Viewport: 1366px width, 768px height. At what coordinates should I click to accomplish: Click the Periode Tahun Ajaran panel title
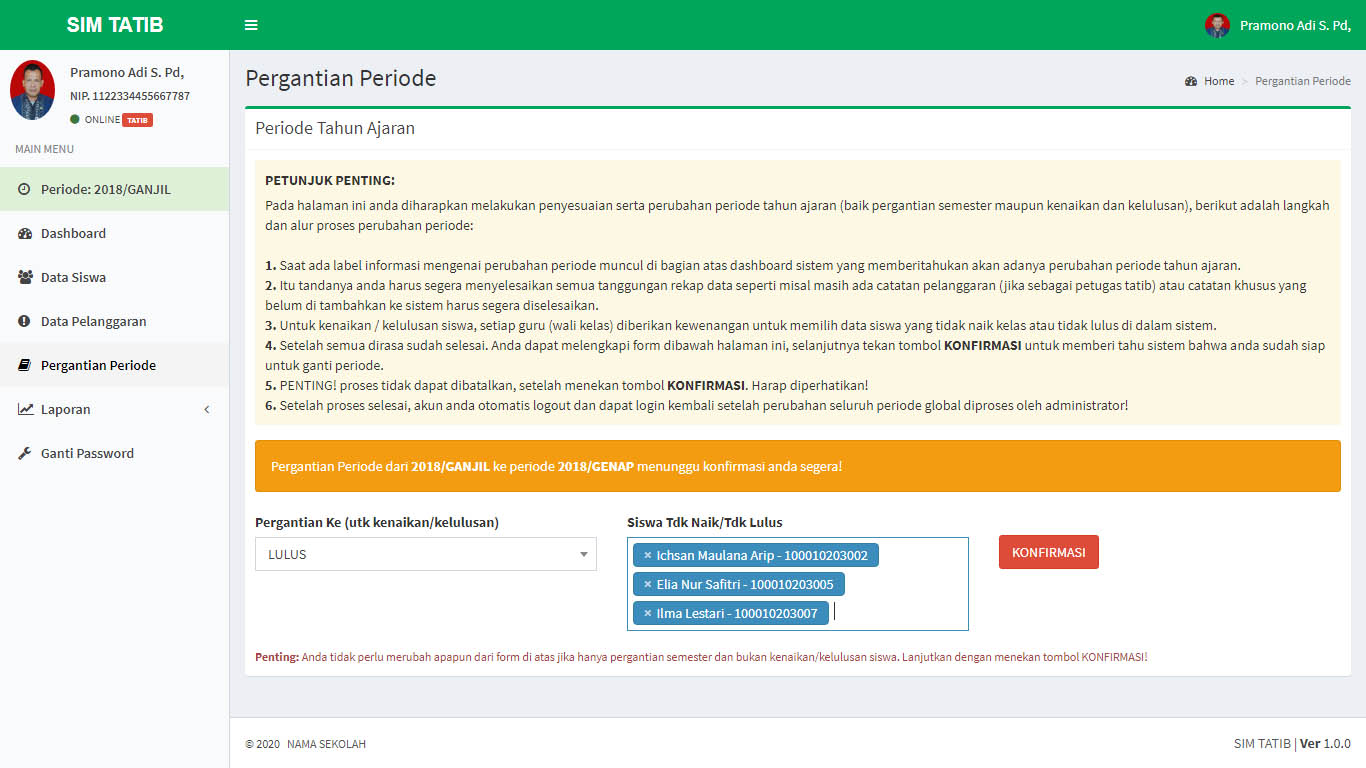point(335,128)
